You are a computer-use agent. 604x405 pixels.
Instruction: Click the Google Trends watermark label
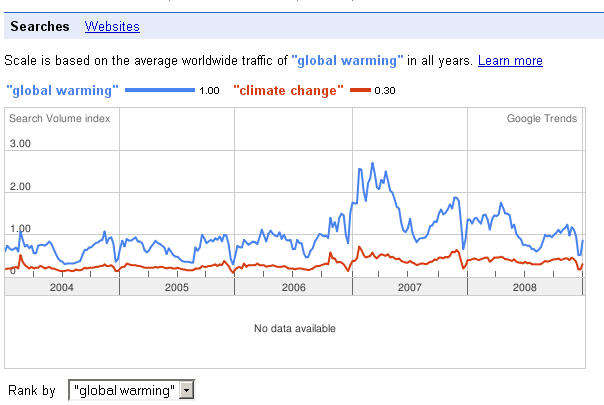coord(542,118)
